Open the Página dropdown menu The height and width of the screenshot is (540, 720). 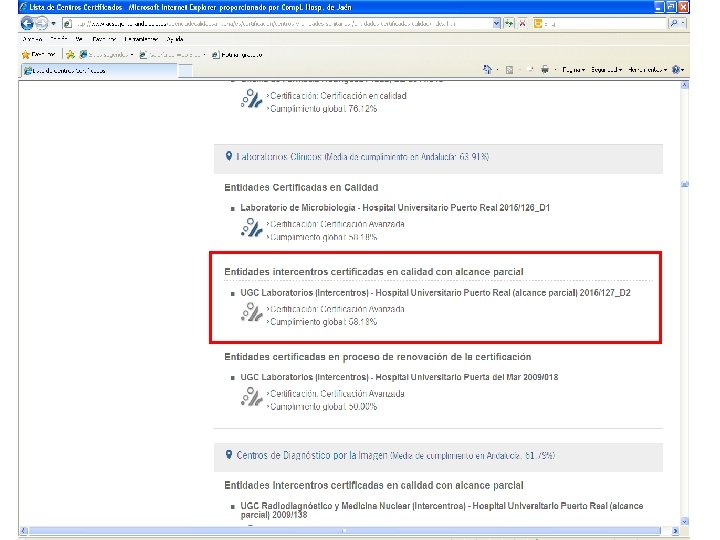574,70
